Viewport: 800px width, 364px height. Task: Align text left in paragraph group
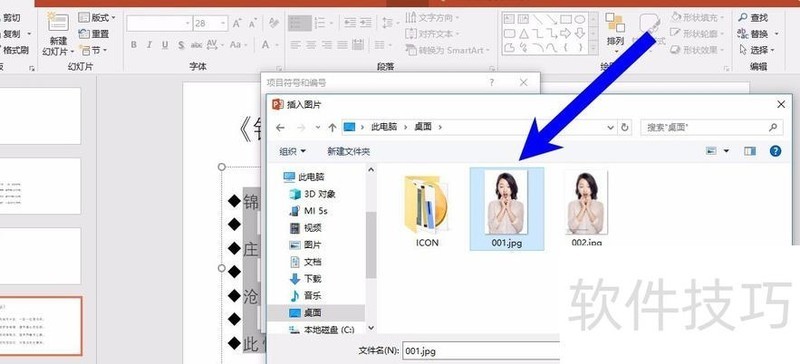(x=295, y=45)
